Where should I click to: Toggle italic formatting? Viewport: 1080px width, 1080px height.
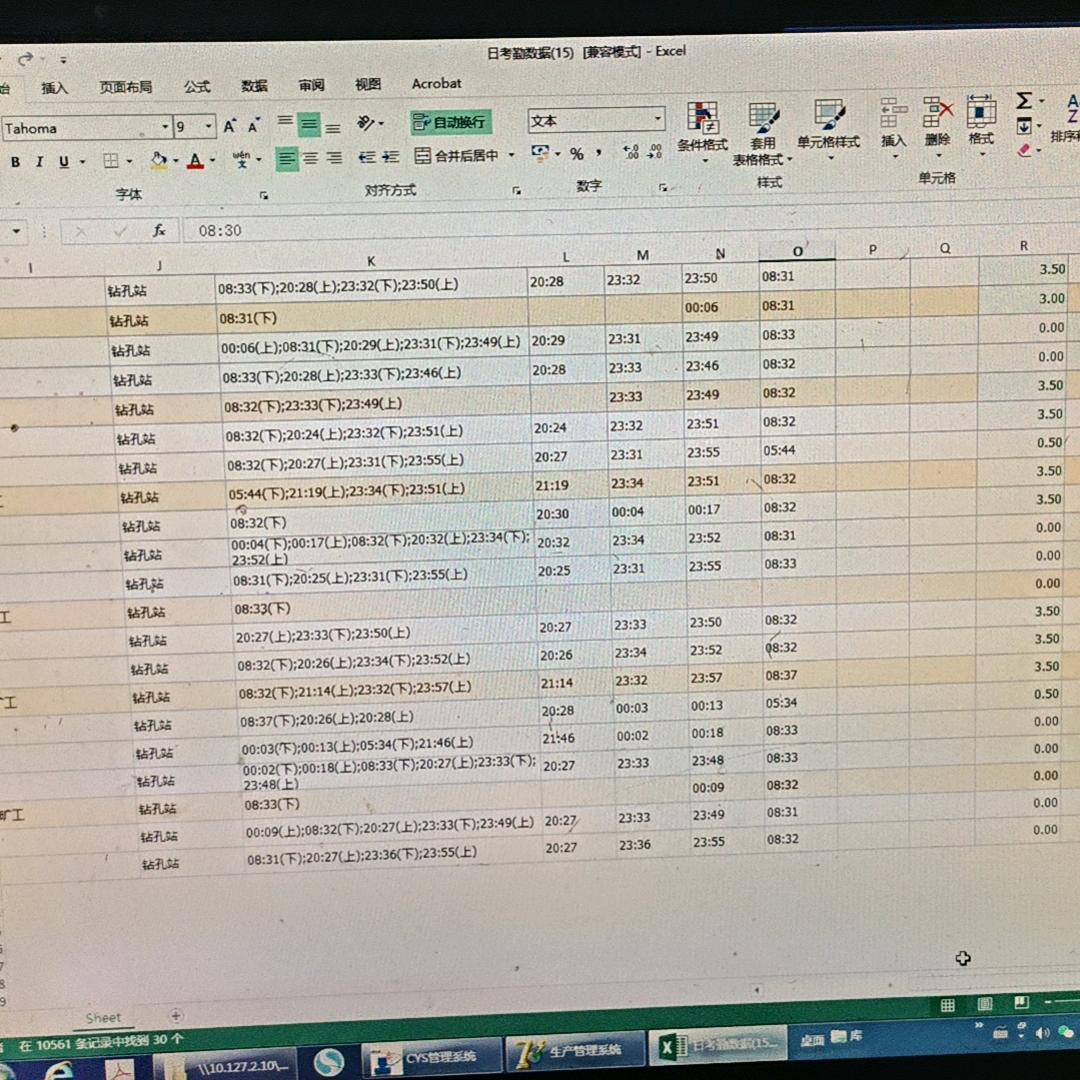pos(39,162)
